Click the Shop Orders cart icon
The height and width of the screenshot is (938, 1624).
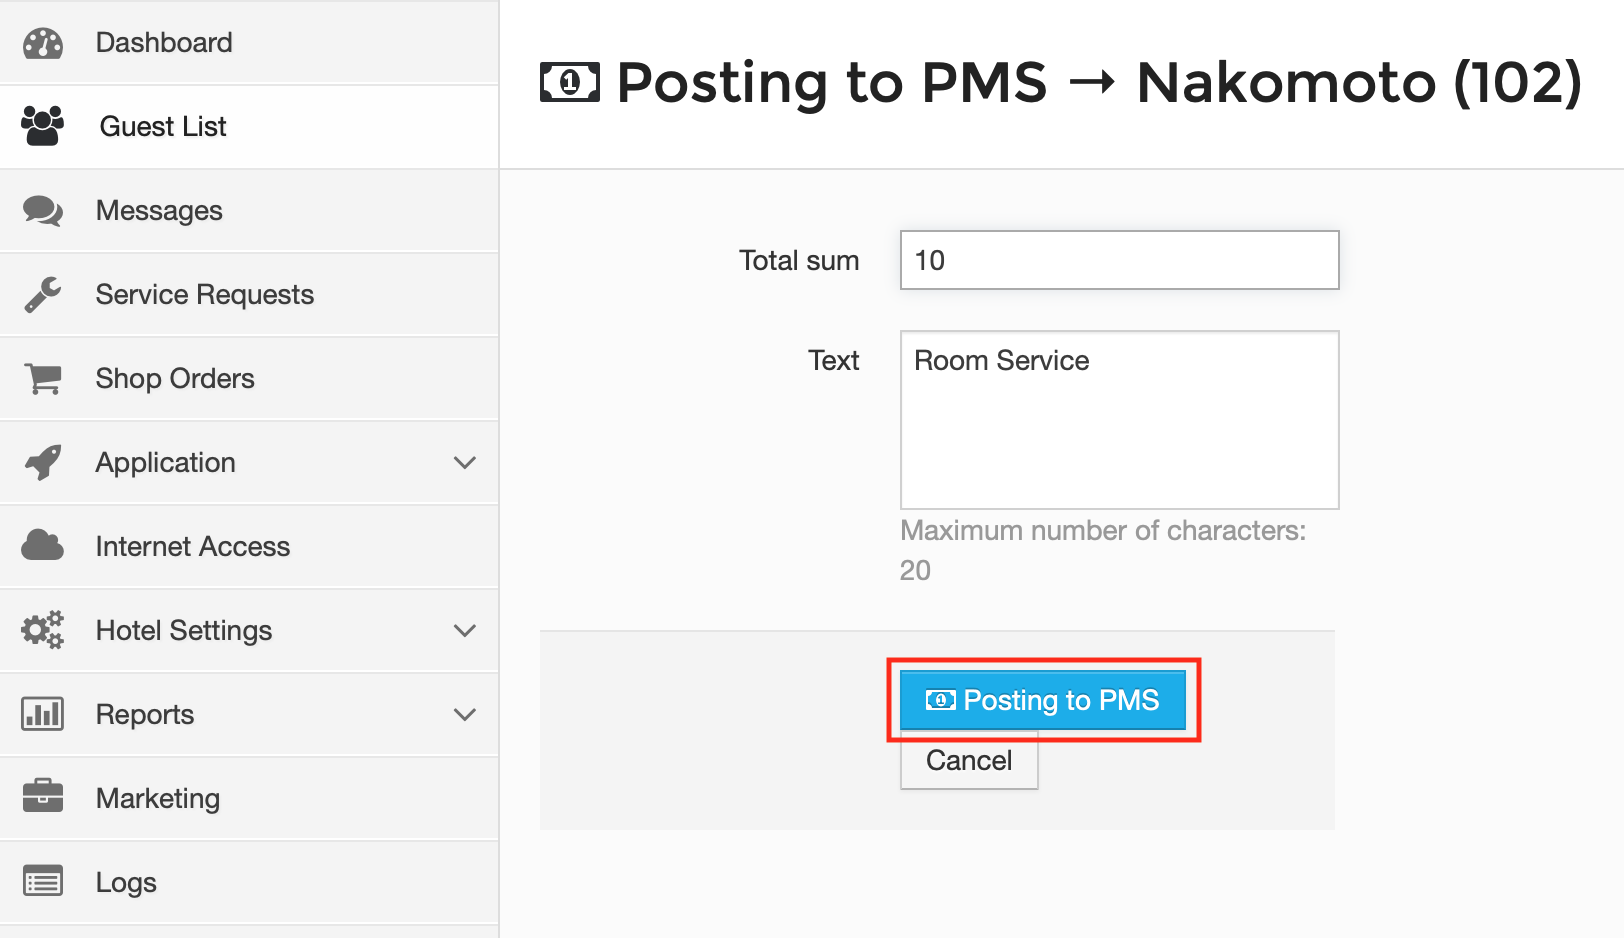click(42, 379)
